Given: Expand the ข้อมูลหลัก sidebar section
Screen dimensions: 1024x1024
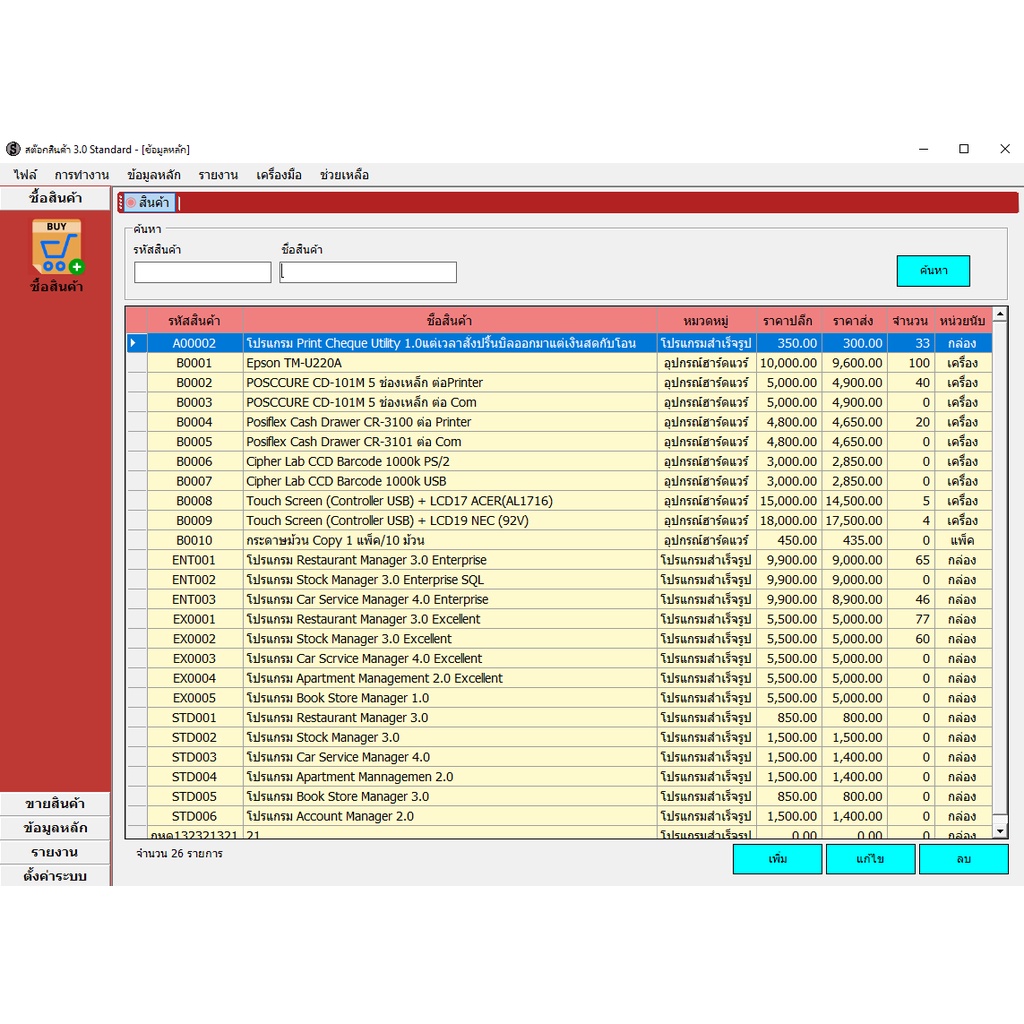Looking at the screenshot, I should point(56,828).
